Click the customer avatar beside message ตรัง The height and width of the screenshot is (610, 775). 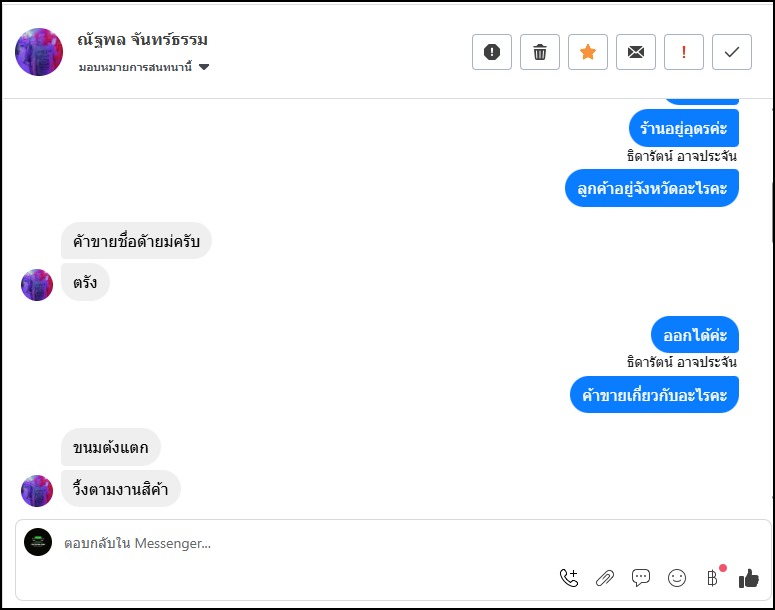point(37,285)
